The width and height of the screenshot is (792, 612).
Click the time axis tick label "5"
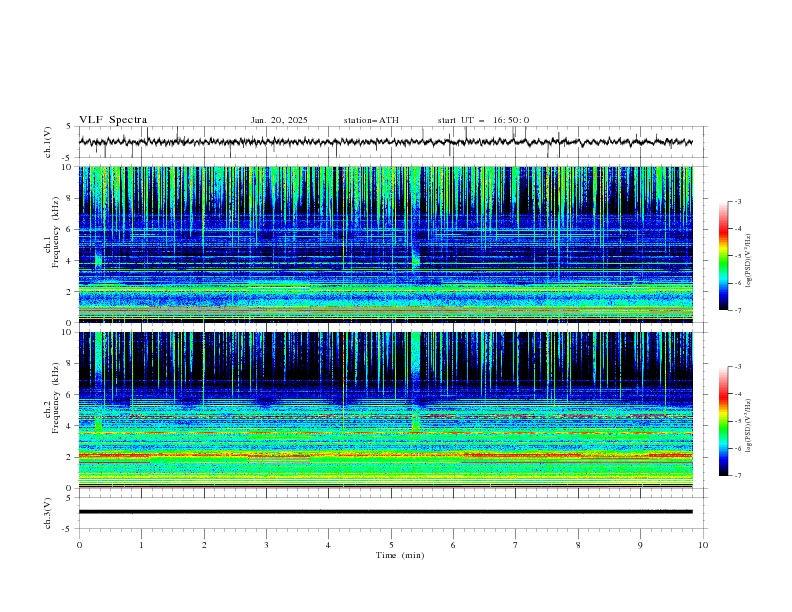click(x=391, y=545)
